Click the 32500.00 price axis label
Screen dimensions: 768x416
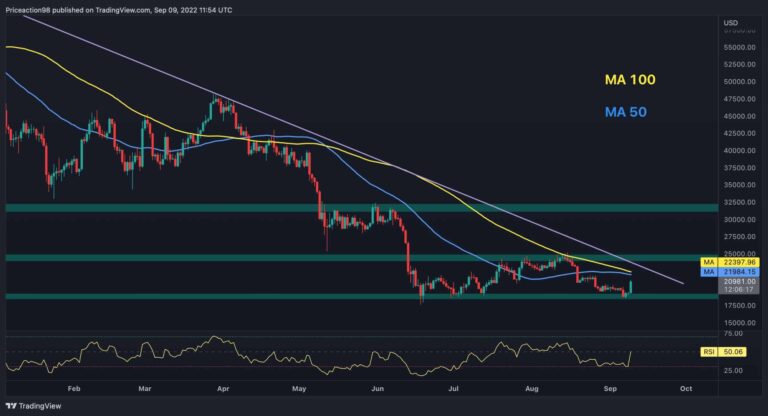click(x=740, y=202)
